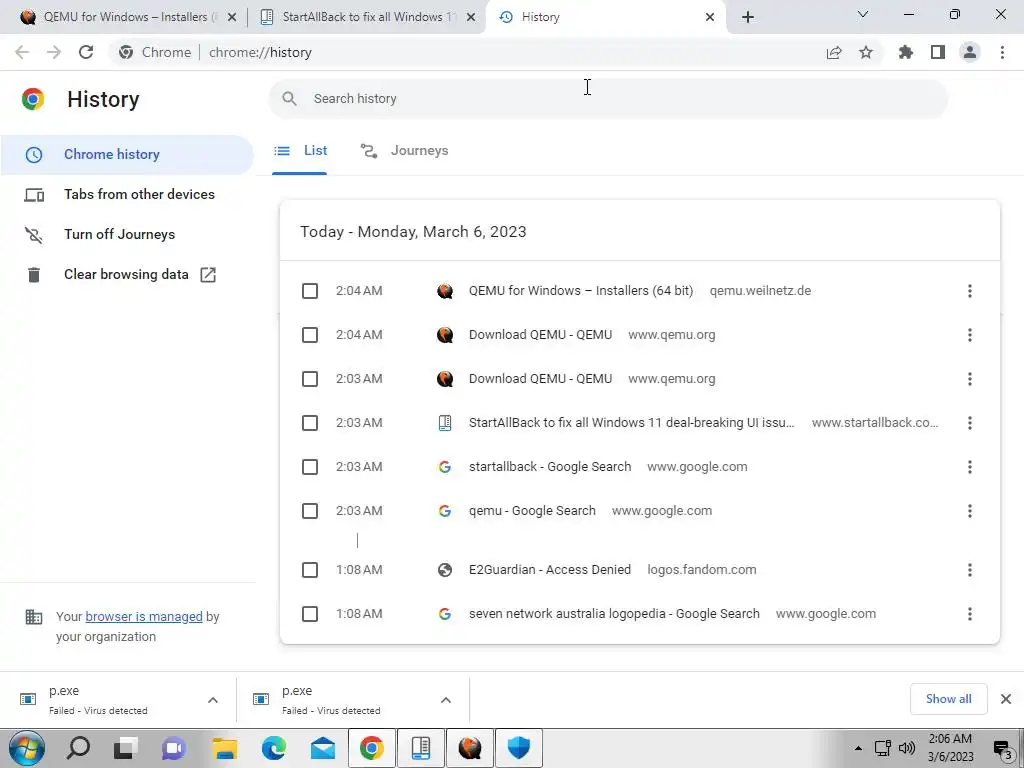Click the browser is managed link
This screenshot has width=1024, height=768.
144,617
